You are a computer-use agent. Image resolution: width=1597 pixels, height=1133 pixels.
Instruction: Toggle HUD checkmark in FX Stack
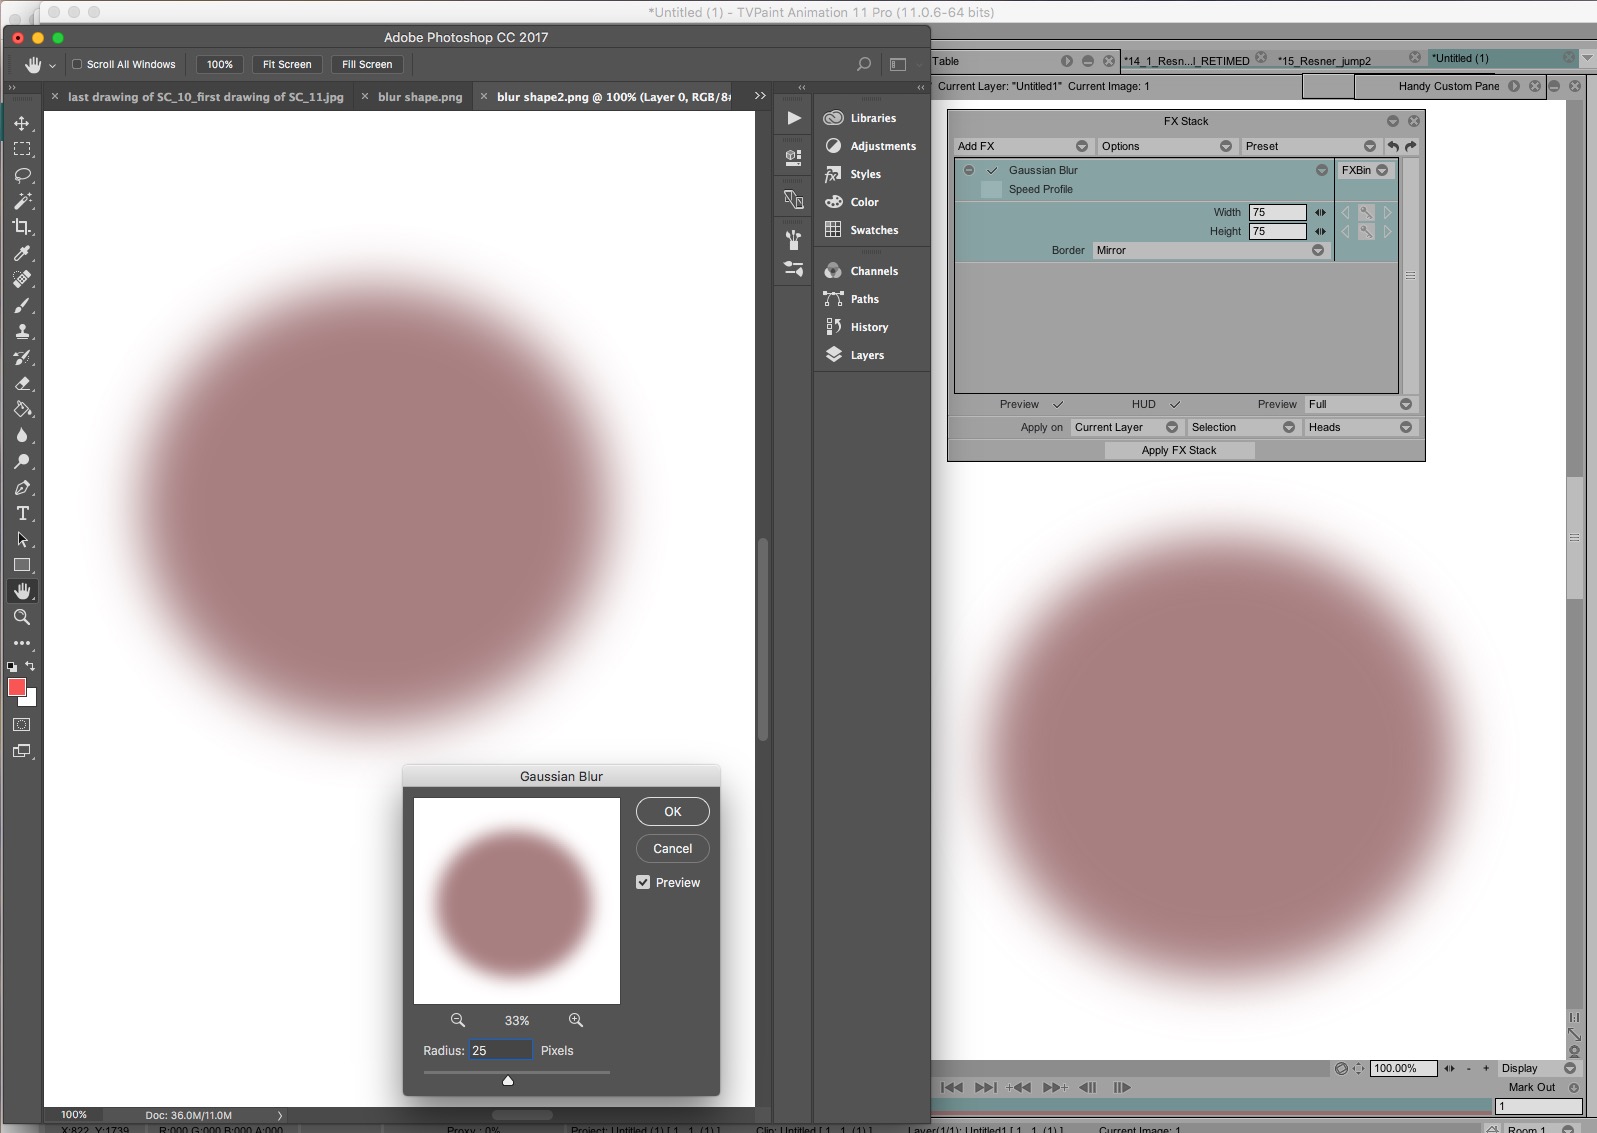click(1175, 404)
